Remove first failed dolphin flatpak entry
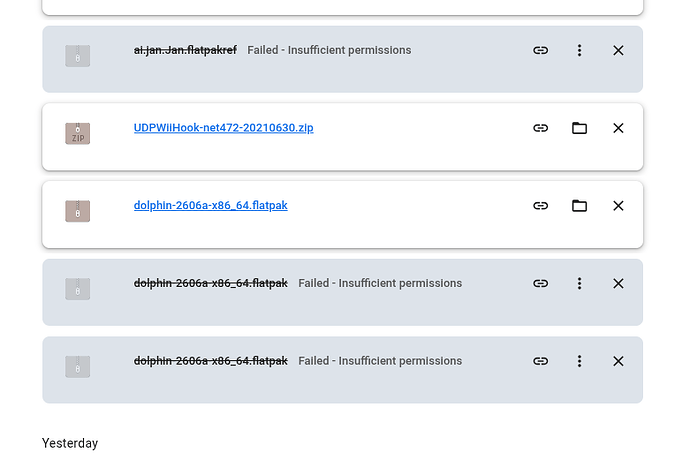 coord(618,283)
